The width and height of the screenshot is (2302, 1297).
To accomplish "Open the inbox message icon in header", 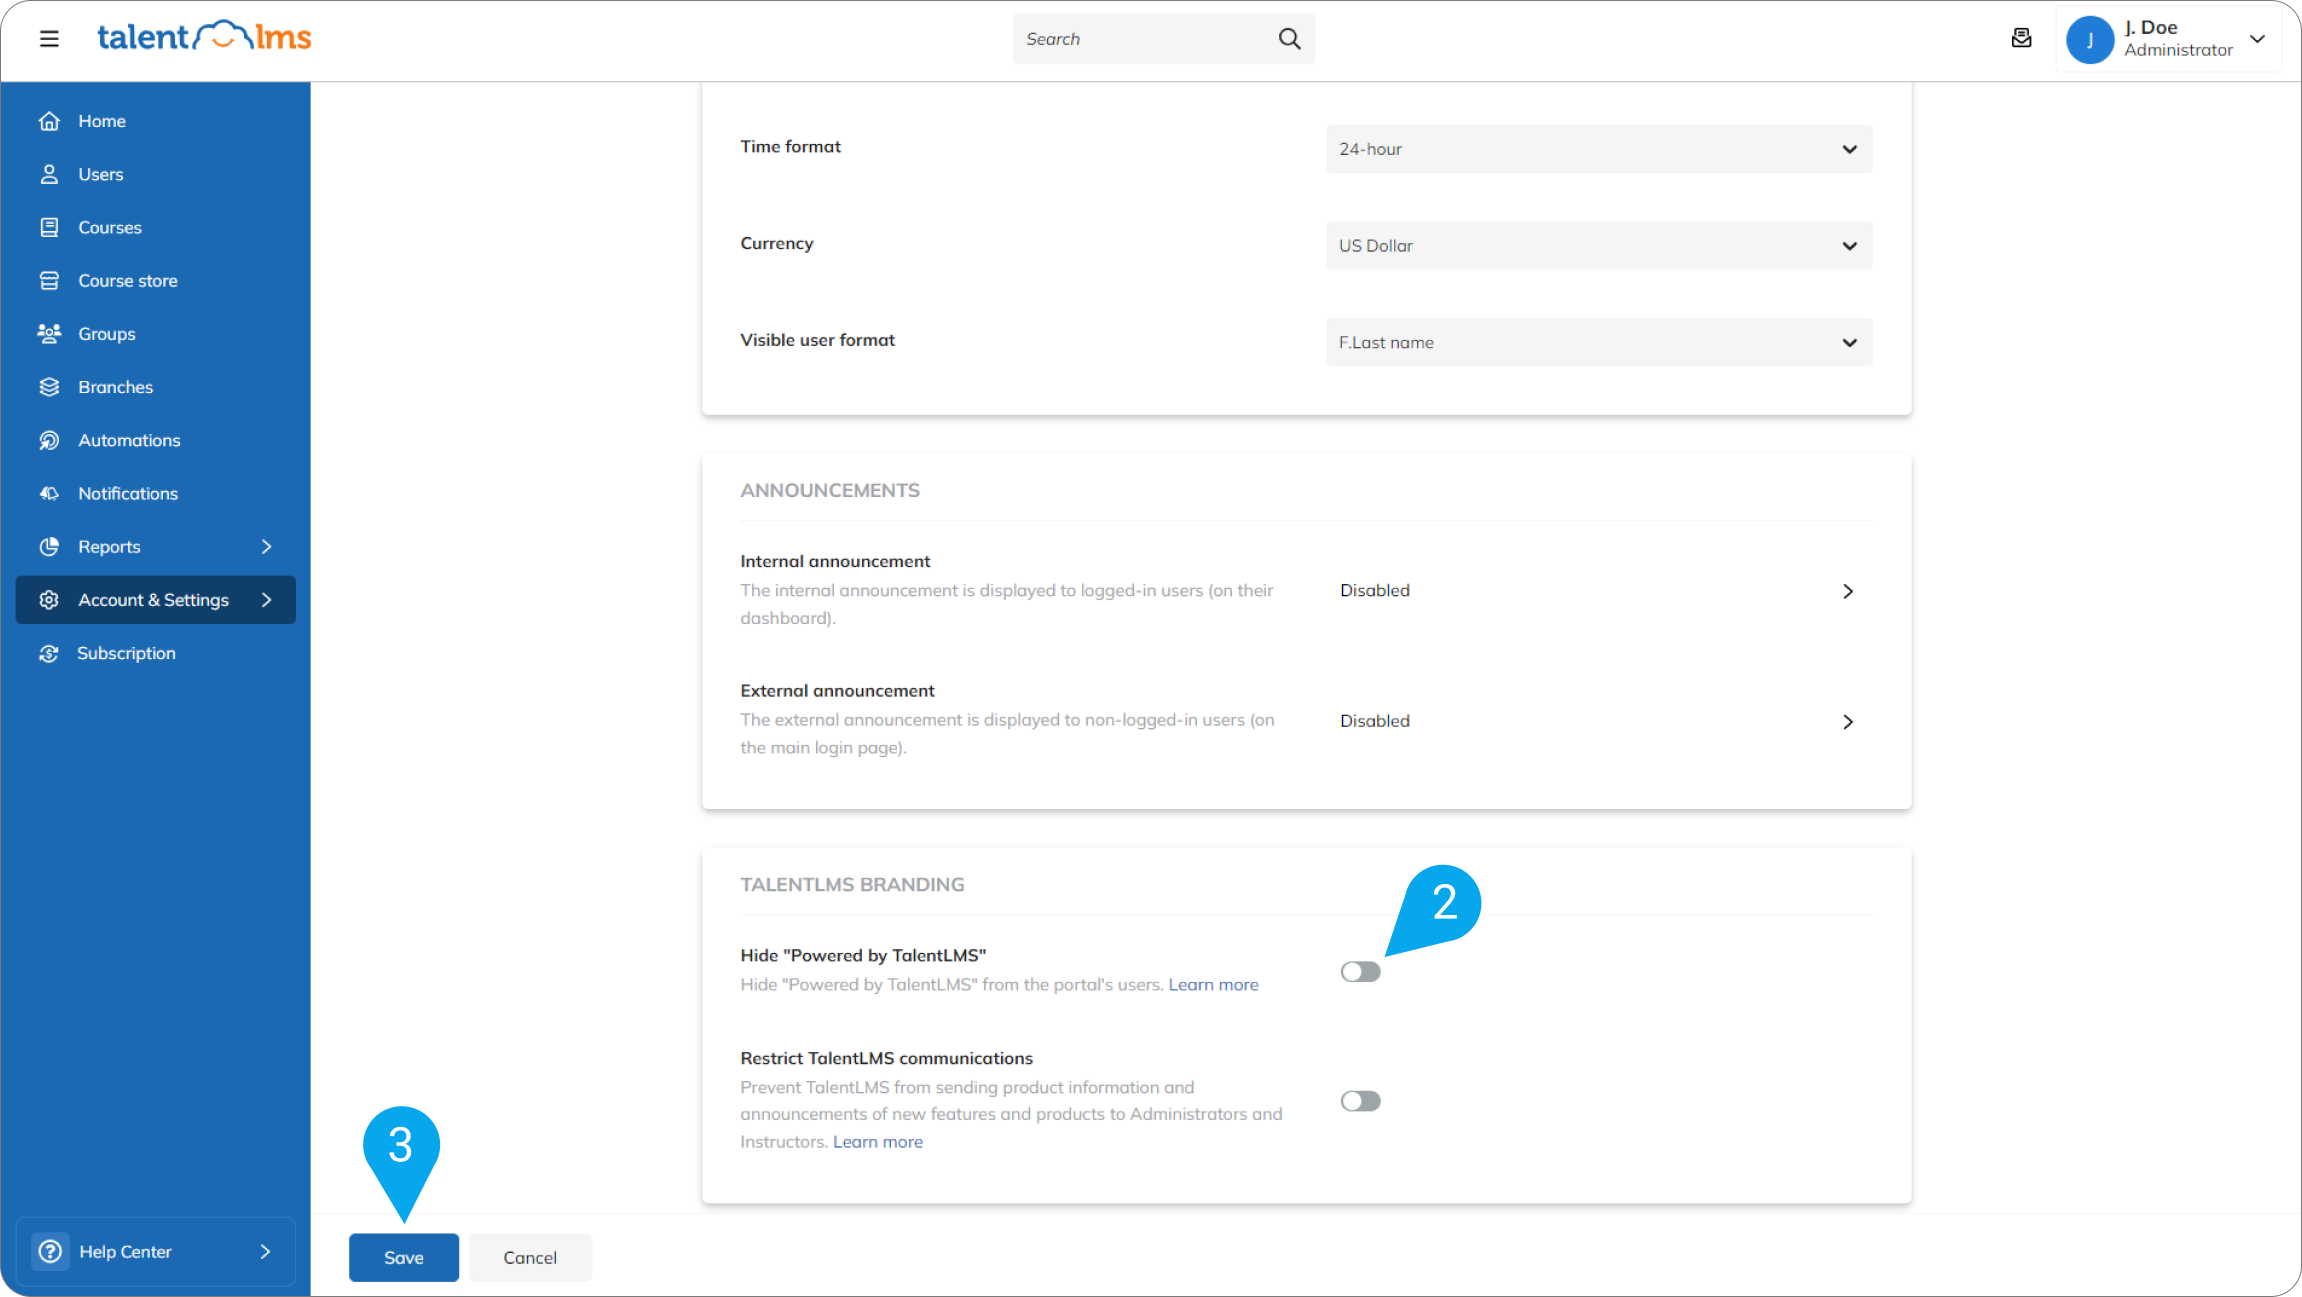I will pyautogui.click(x=2021, y=38).
